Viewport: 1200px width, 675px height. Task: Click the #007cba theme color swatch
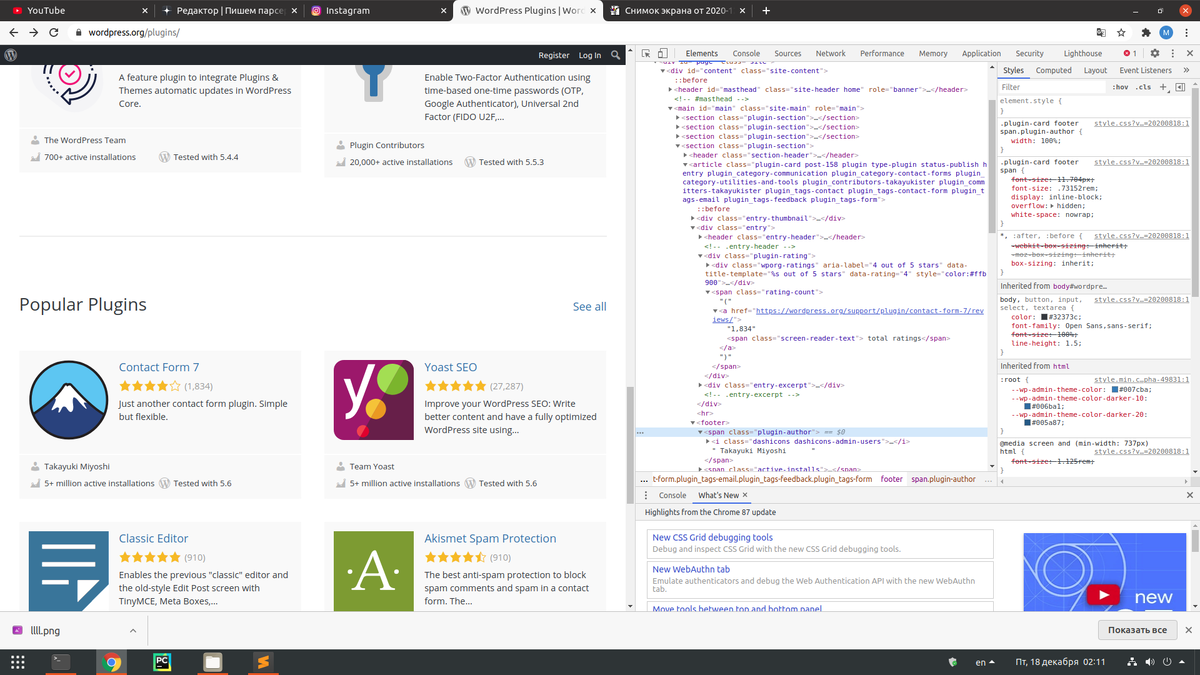pos(1116,388)
